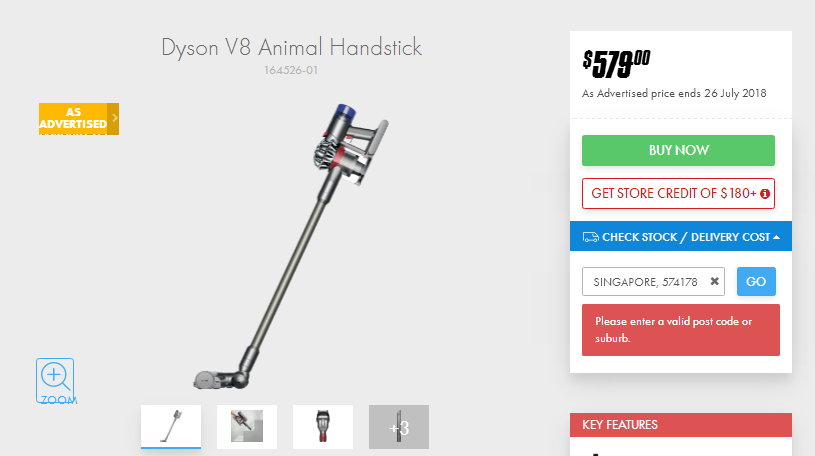Click the main Dyson vacuum product image

[291, 246]
